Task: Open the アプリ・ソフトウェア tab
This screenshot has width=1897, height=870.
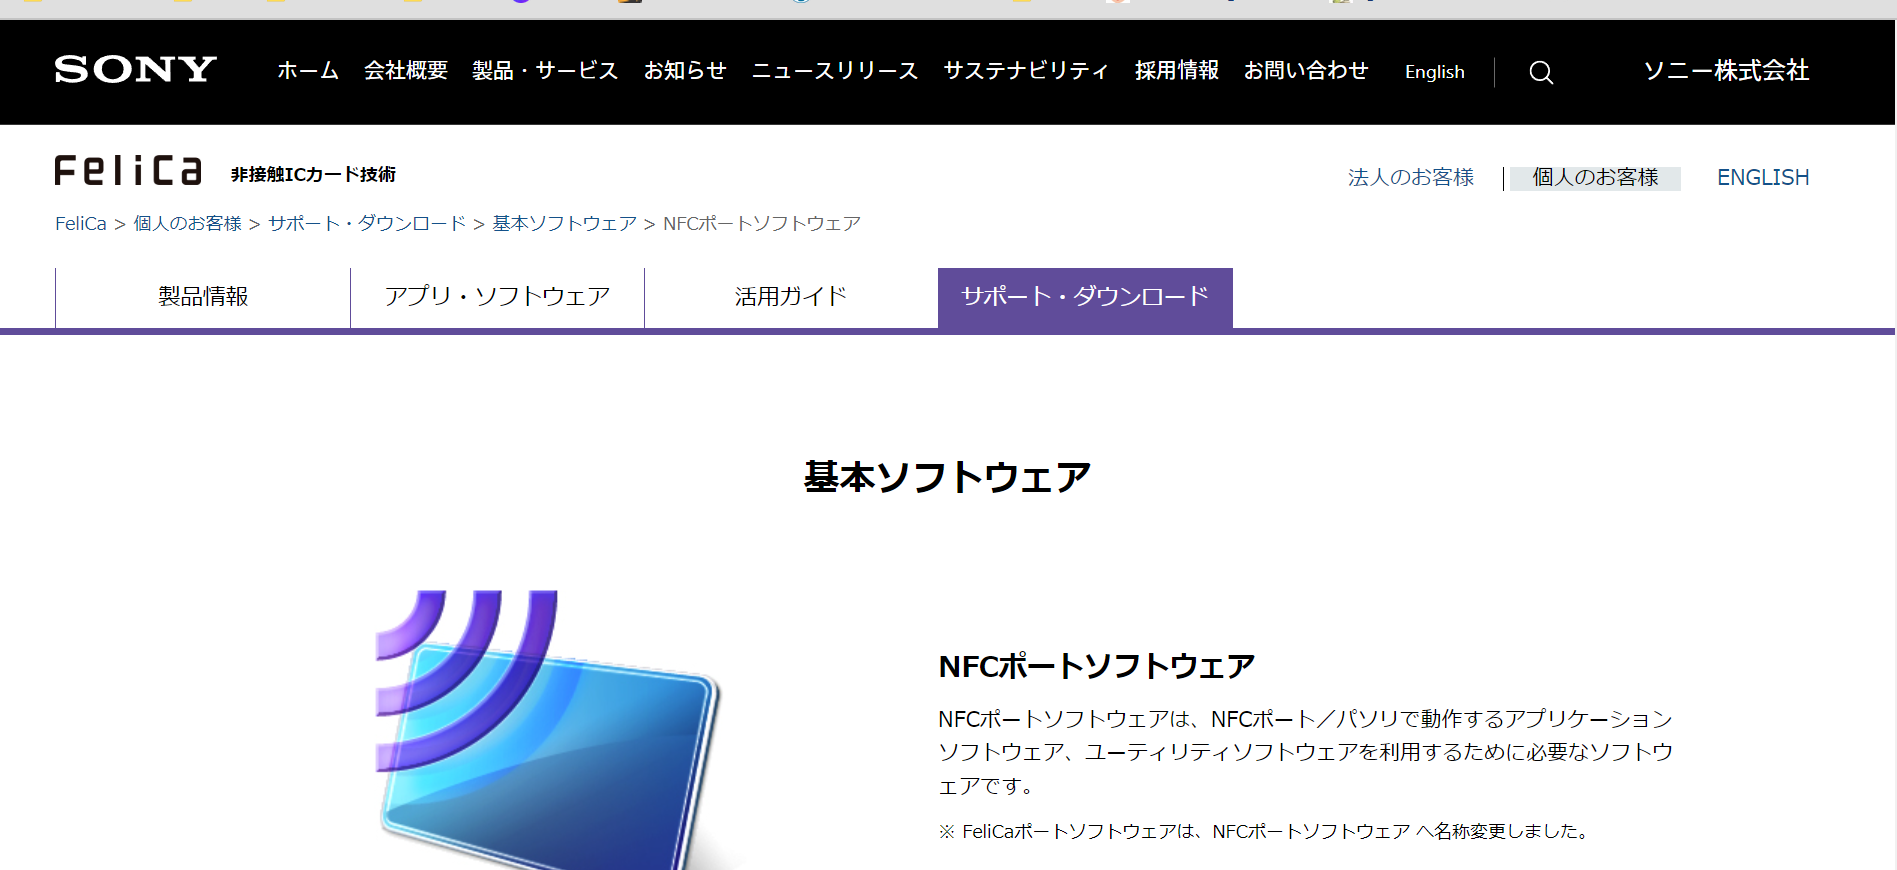Action: (x=497, y=297)
